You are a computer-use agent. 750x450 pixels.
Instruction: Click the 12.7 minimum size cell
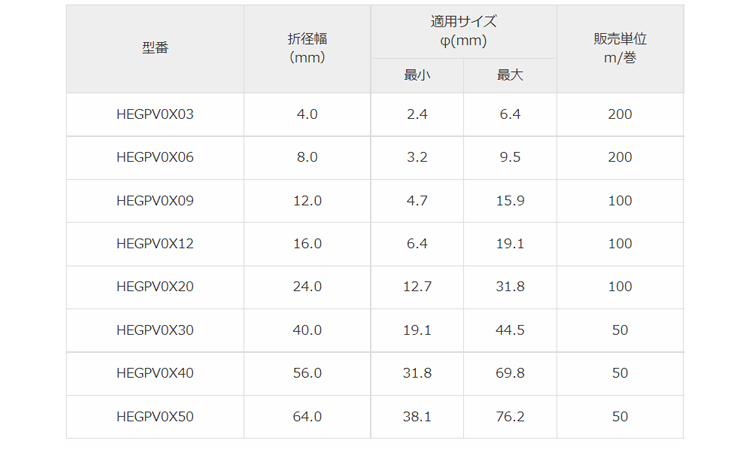click(417, 286)
